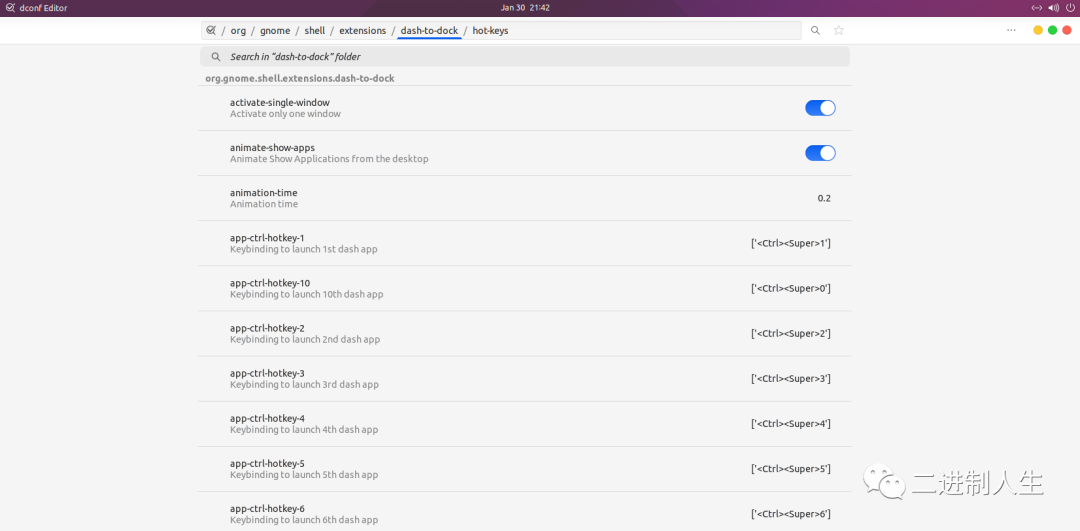Open the clock showing Jan 30 21:42

[x=525, y=8]
